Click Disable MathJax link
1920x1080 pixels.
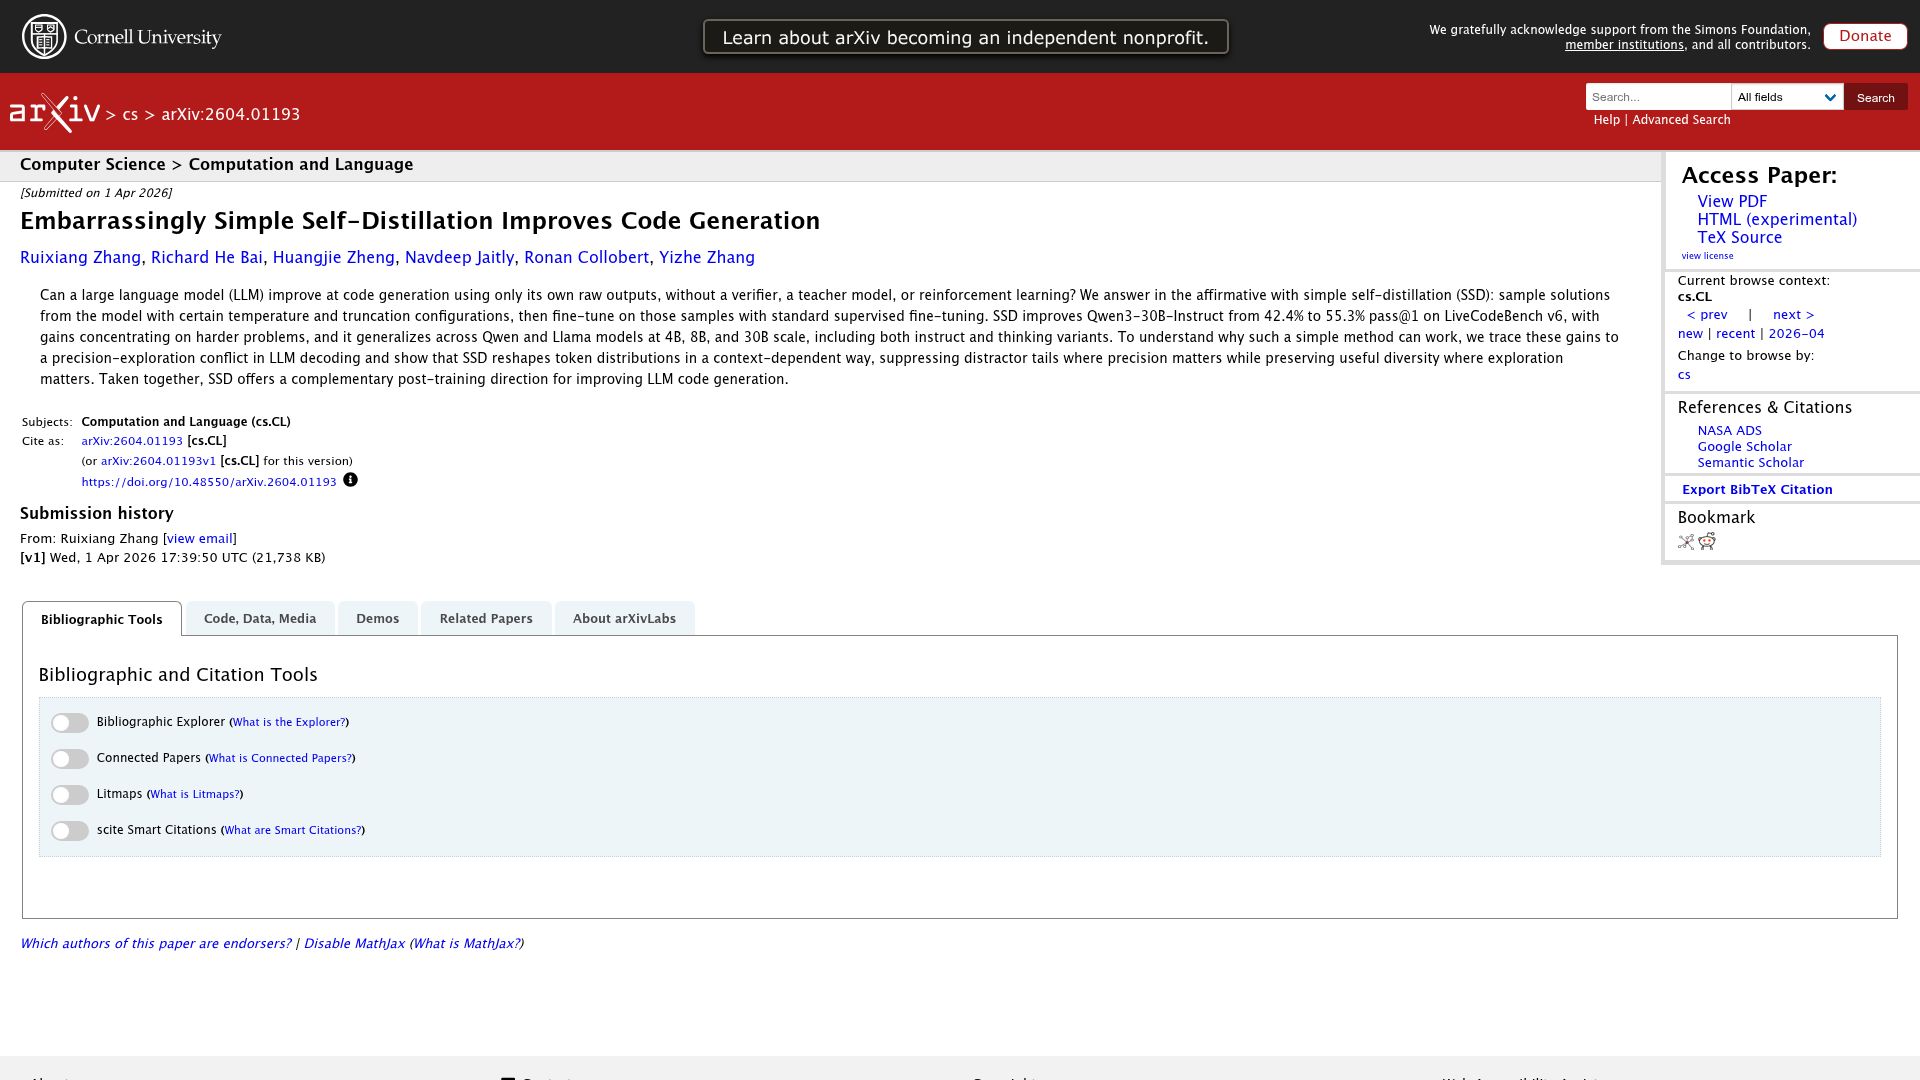point(354,944)
